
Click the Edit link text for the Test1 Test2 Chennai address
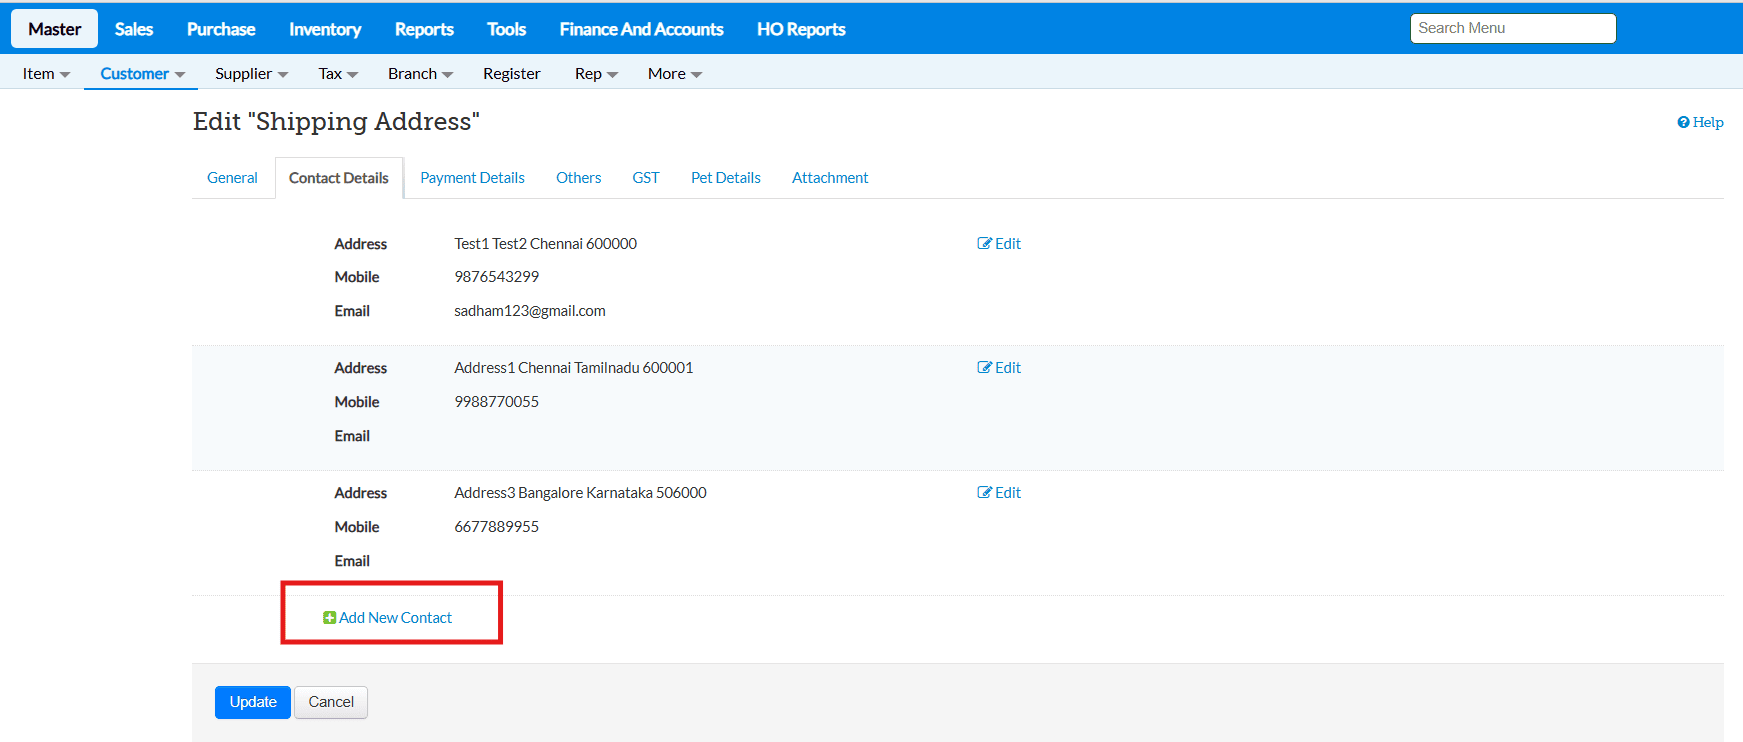1008,243
